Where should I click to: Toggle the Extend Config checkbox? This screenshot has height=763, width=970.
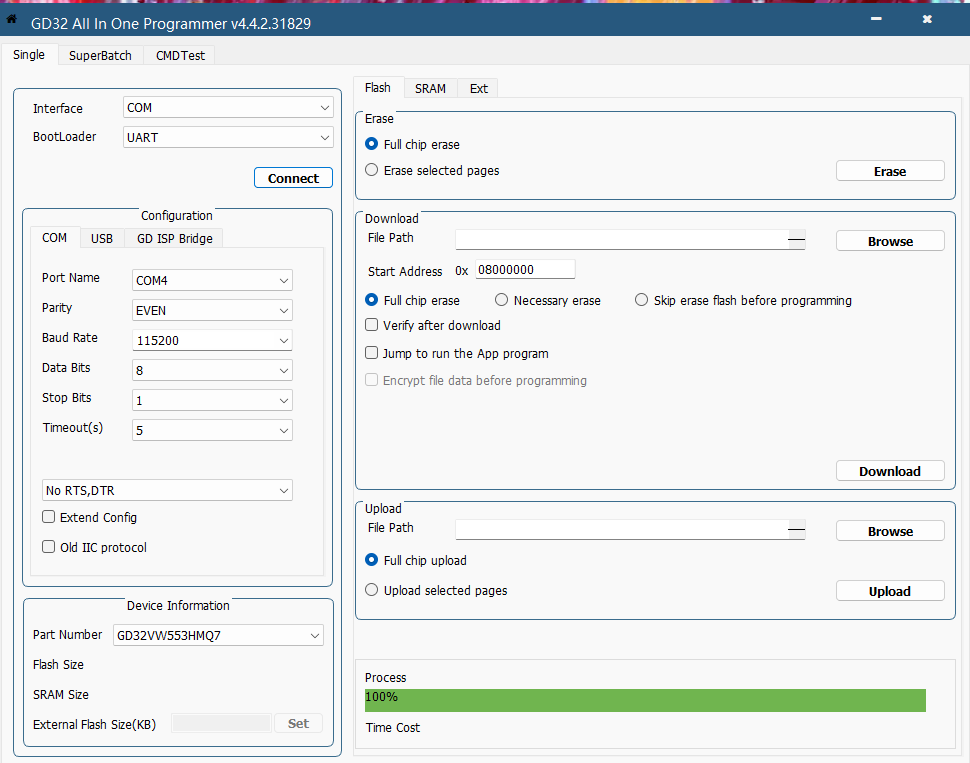[x=49, y=517]
